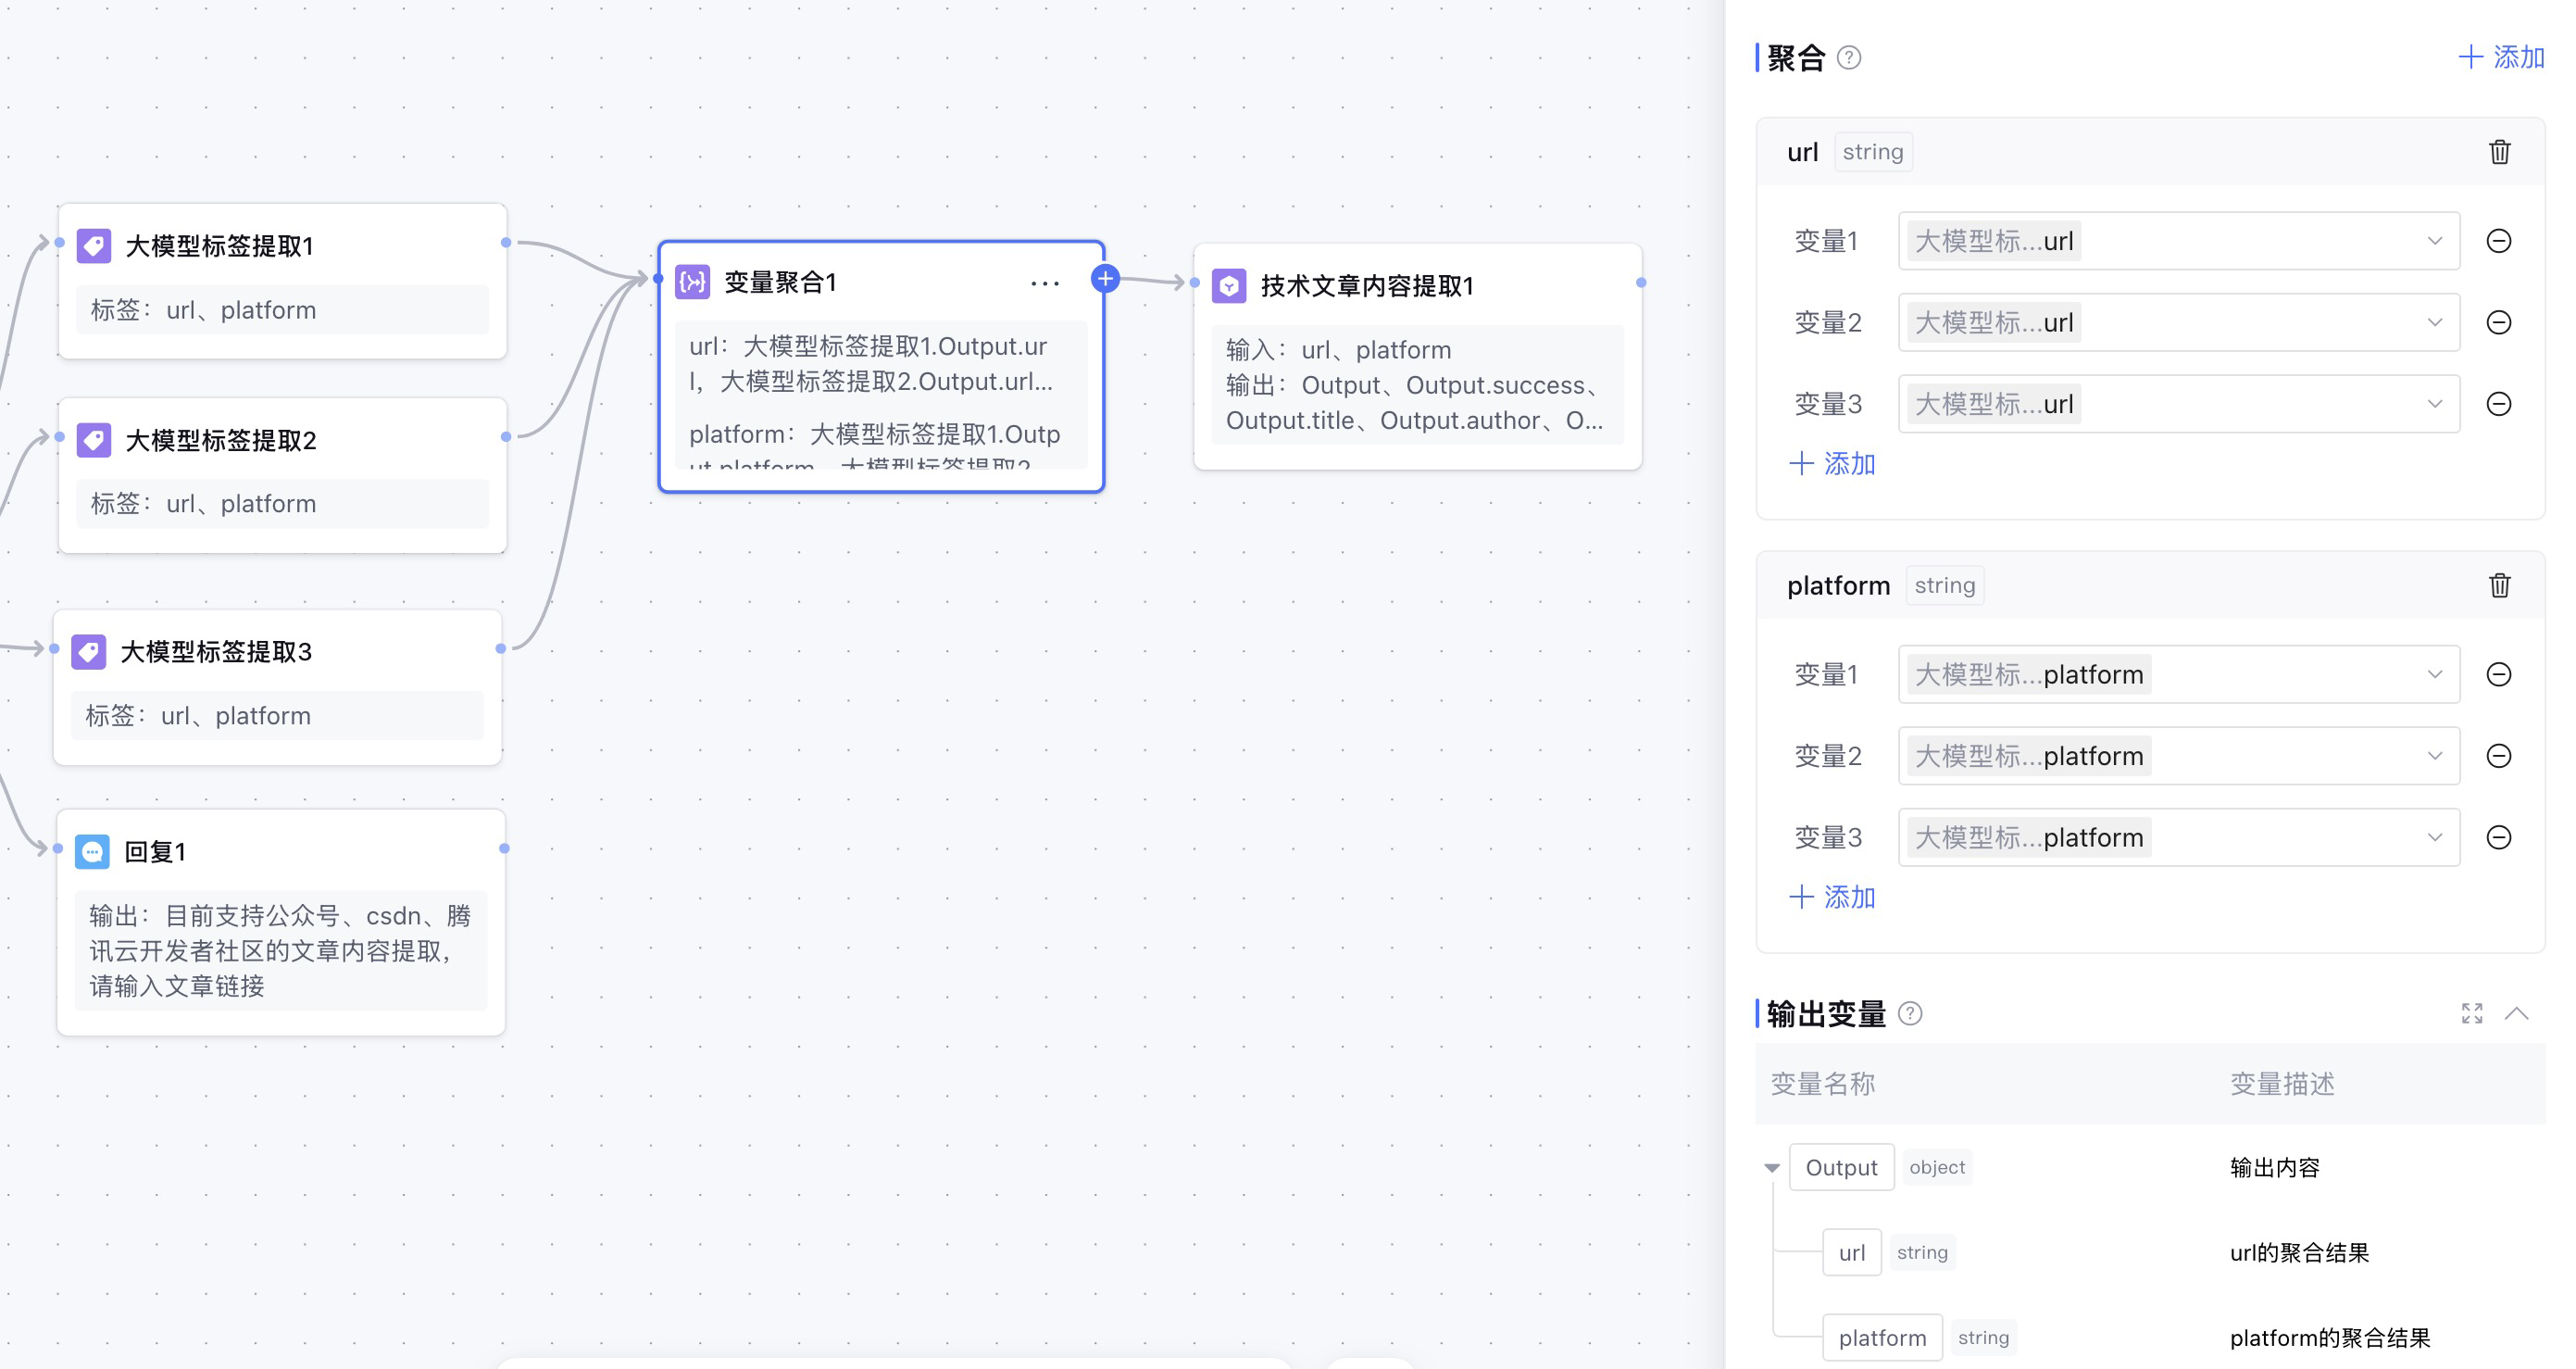The width and height of the screenshot is (2576, 1369).
Task: Add a new aggregation group
Action: (x=2501, y=57)
